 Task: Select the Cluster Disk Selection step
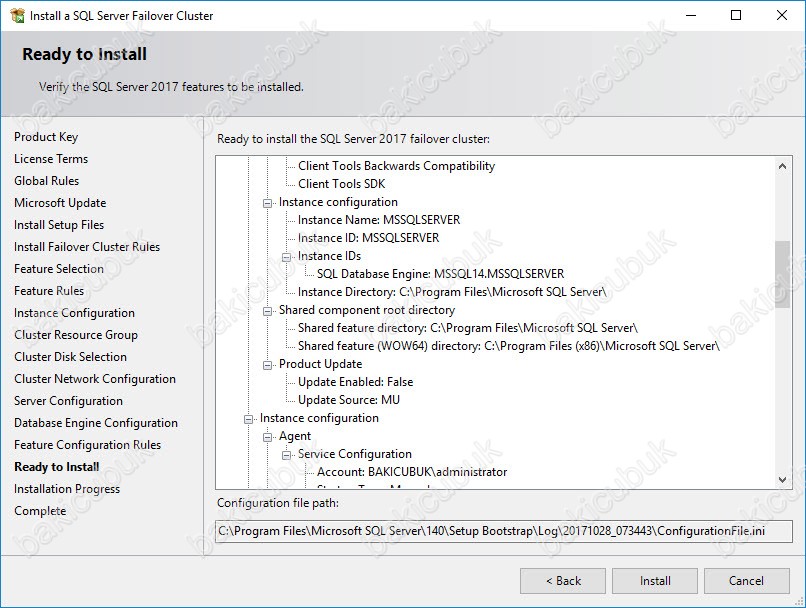(x=70, y=357)
